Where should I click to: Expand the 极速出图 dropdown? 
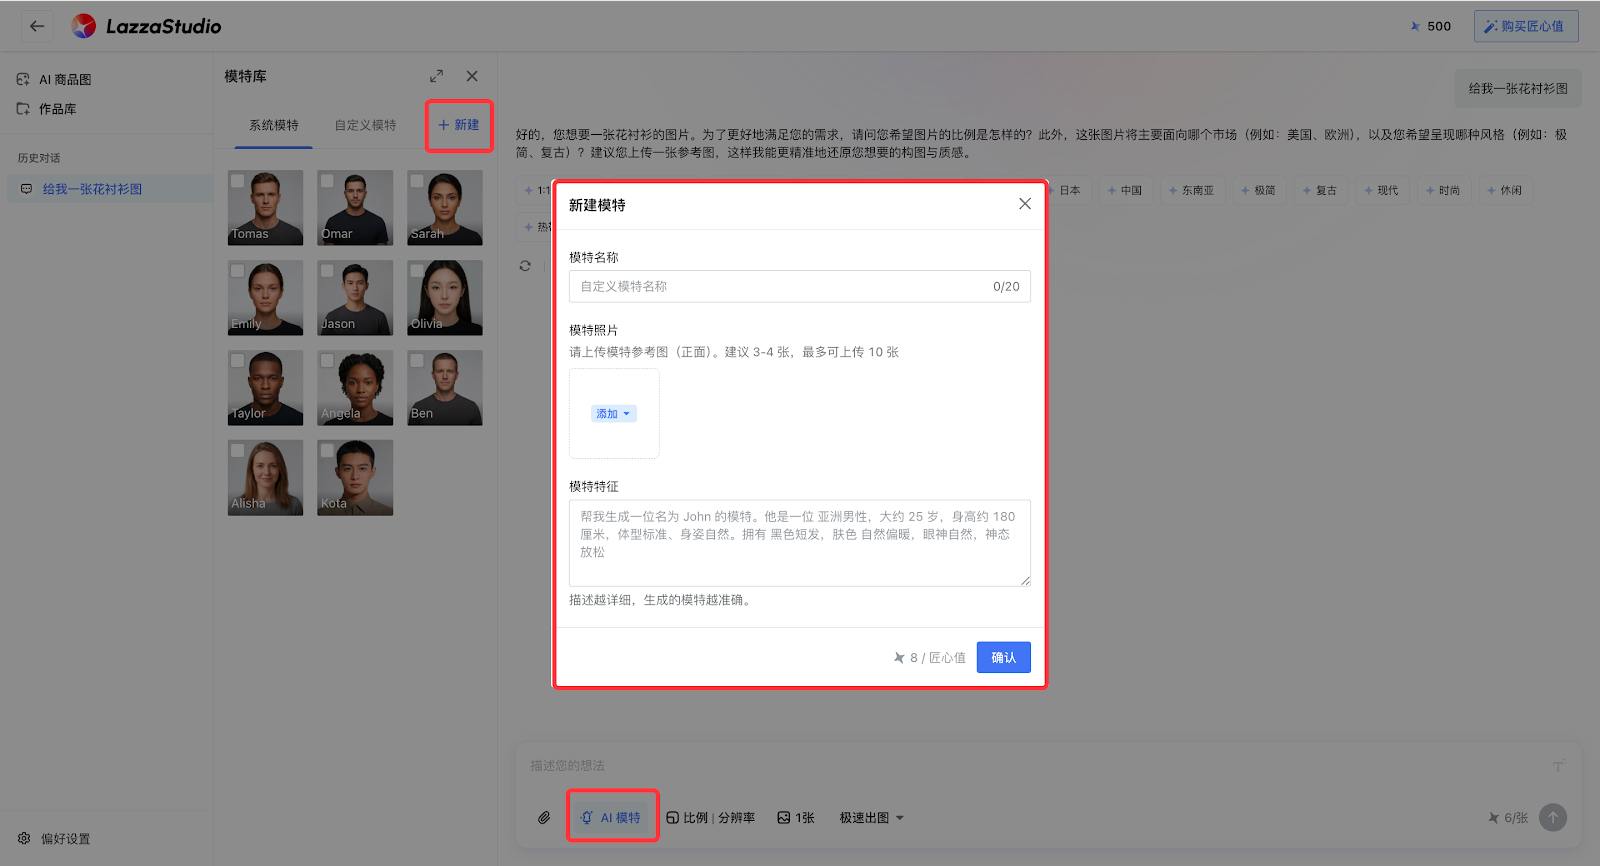pos(871,818)
